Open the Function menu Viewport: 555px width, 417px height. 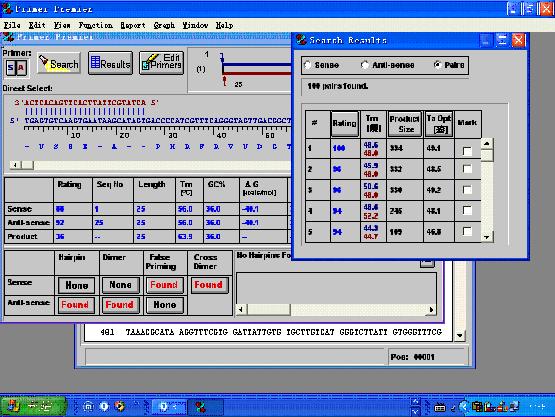tap(96, 25)
